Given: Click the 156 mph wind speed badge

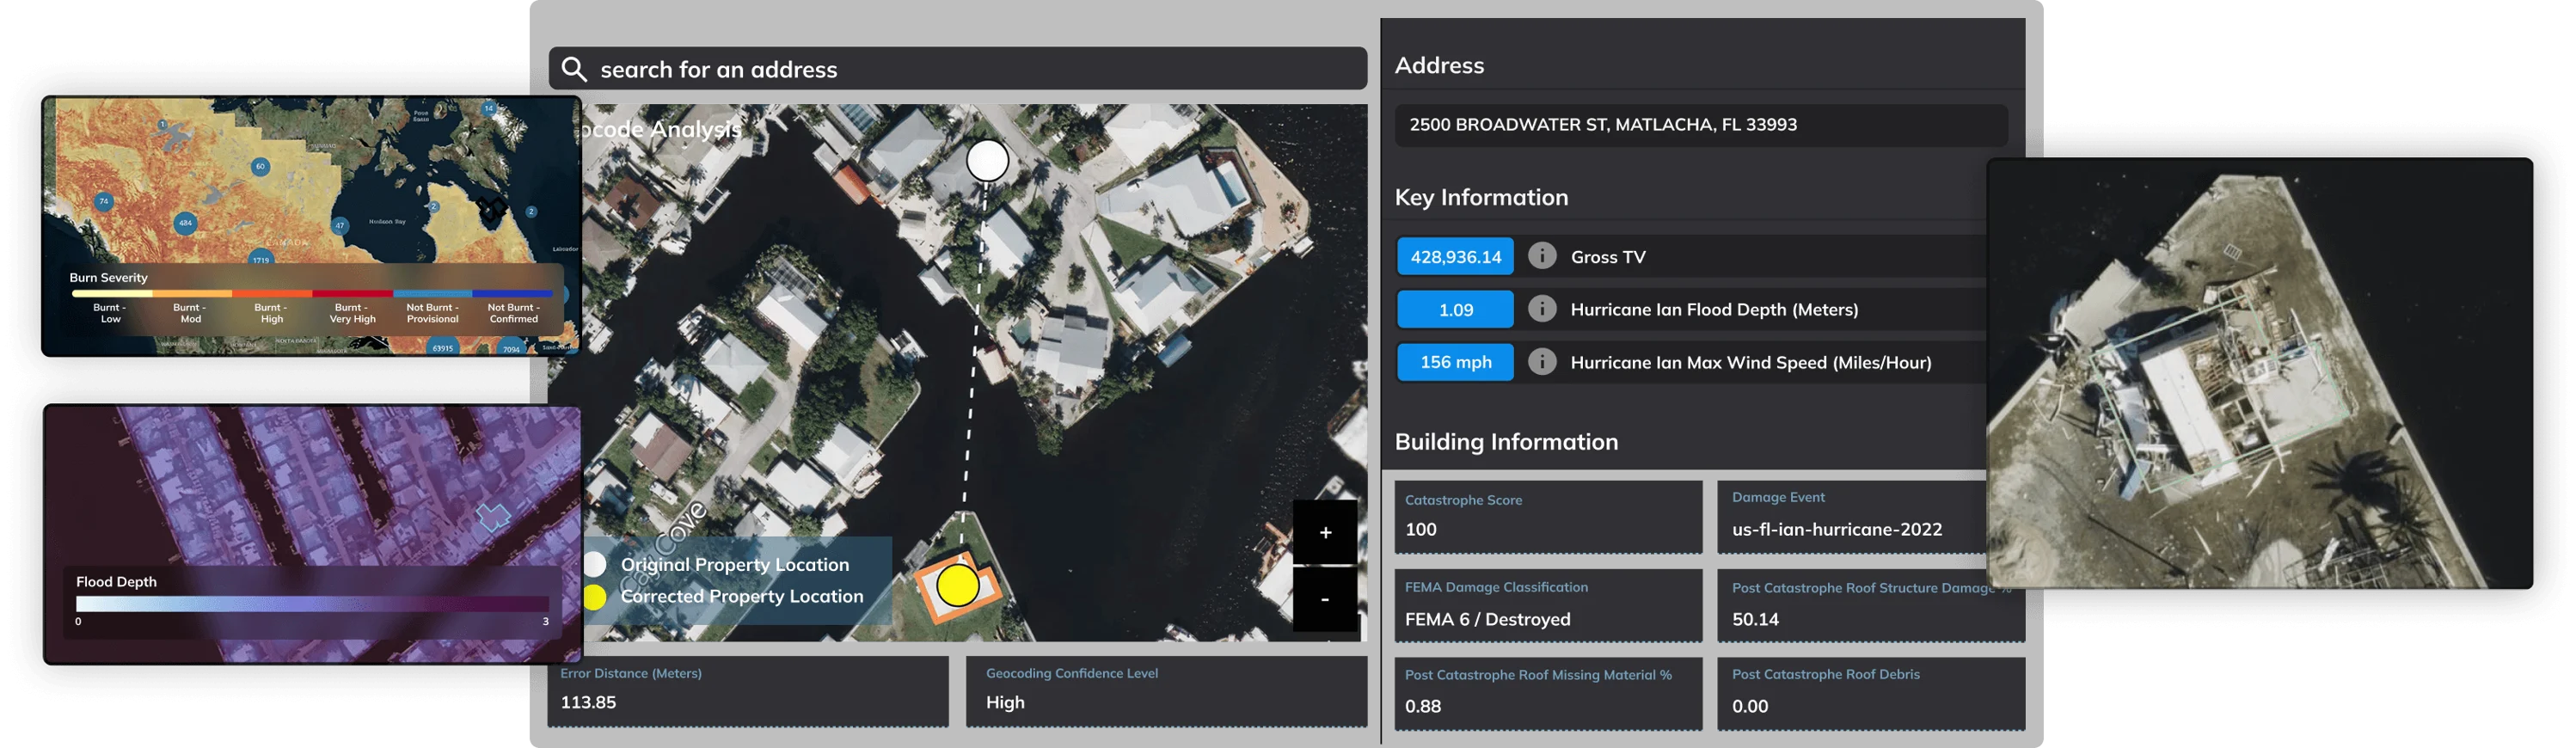Looking at the screenshot, I should (x=1455, y=362).
